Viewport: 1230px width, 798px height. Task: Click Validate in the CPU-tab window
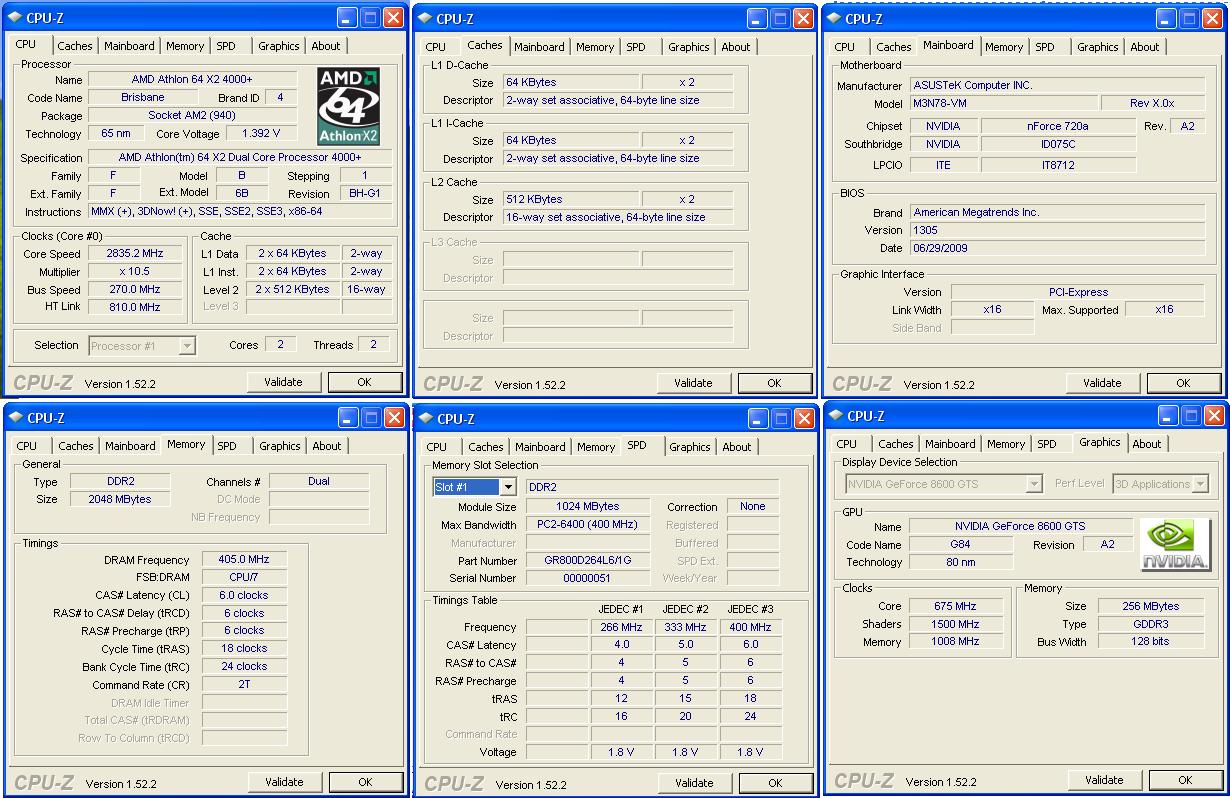pos(283,382)
